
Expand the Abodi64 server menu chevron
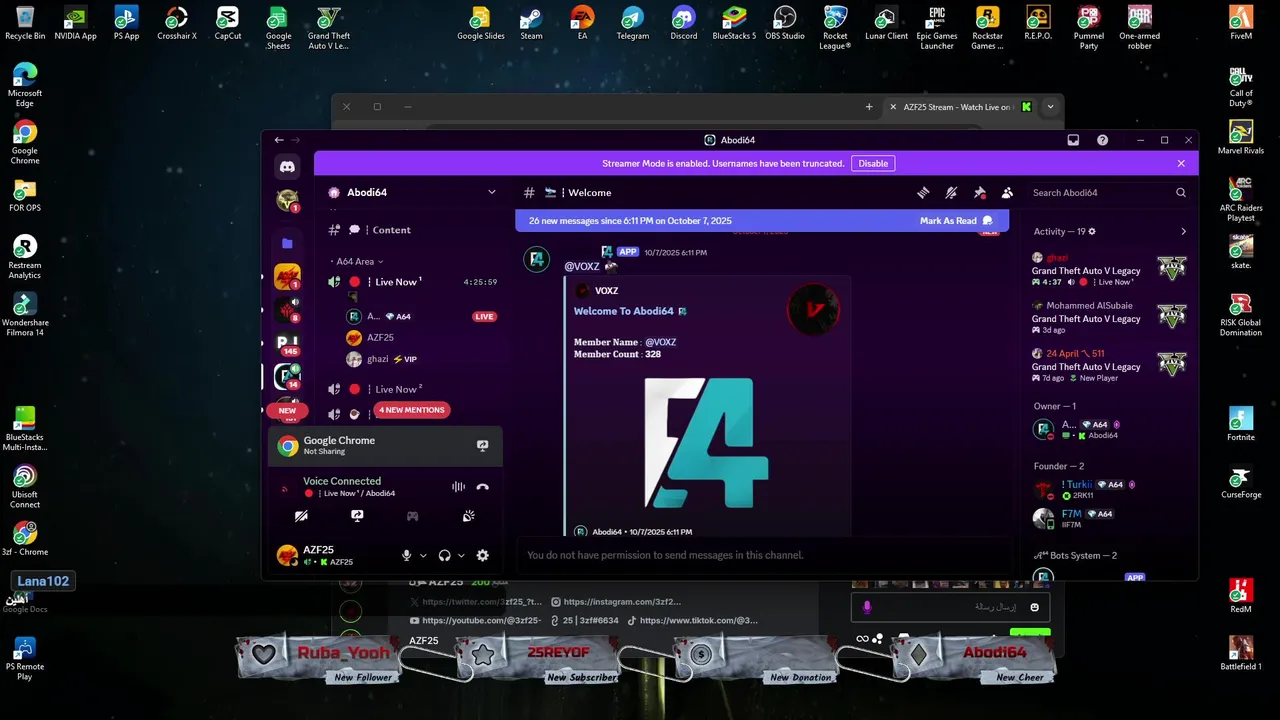(491, 193)
